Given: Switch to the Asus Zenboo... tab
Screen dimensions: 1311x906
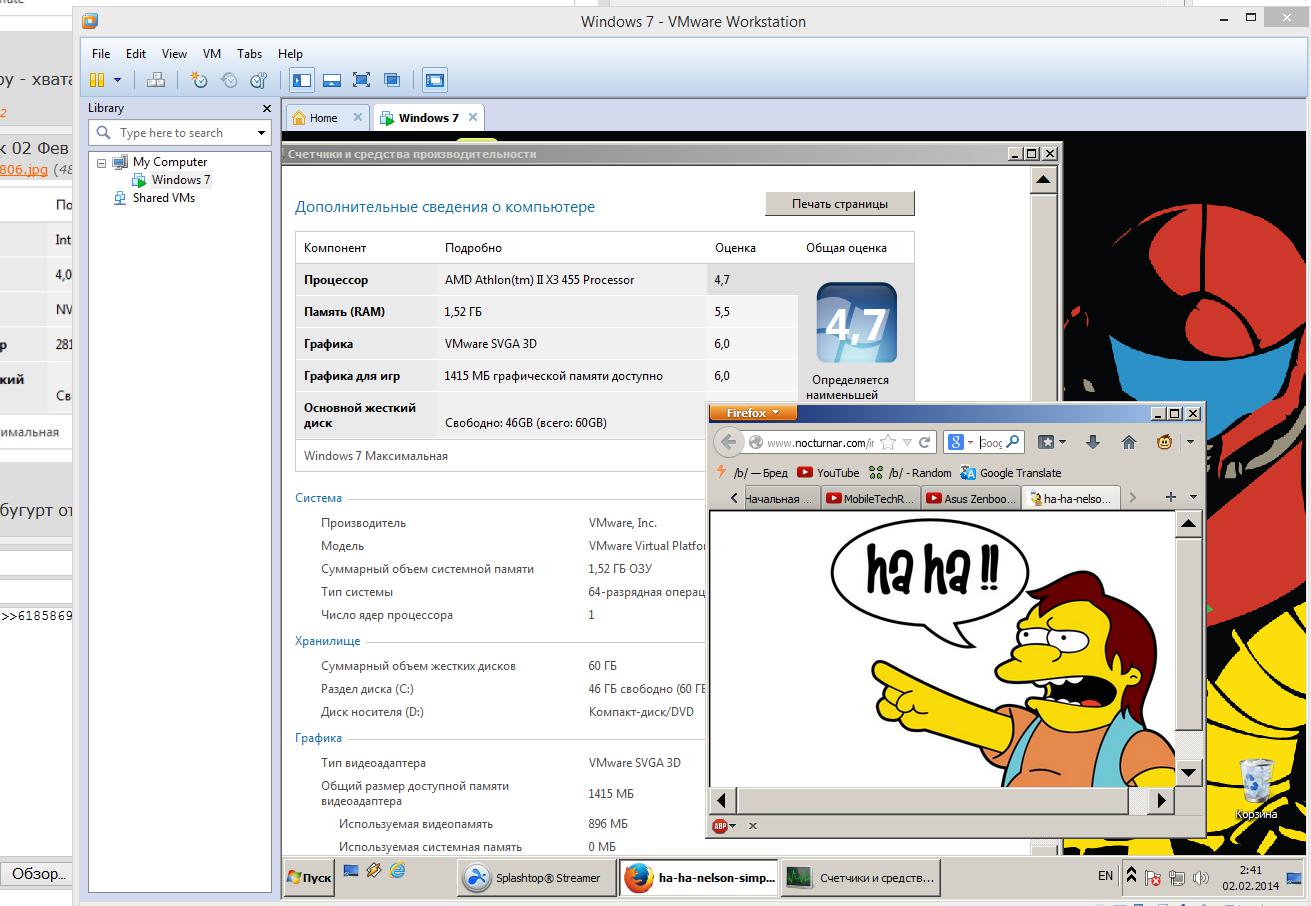Looking at the screenshot, I should click(x=971, y=499).
